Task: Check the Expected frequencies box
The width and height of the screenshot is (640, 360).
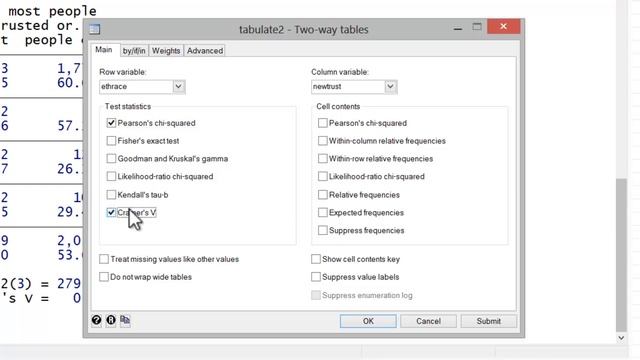Action: pos(322,213)
